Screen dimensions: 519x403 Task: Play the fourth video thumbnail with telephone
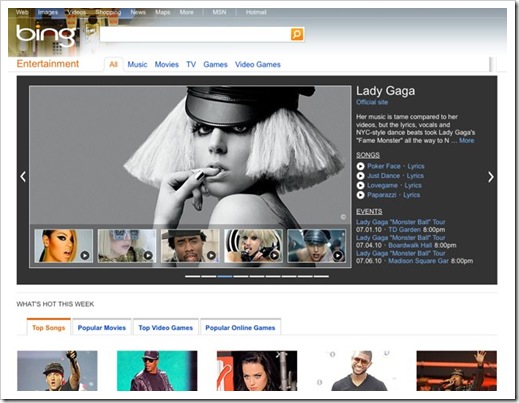tap(253, 246)
